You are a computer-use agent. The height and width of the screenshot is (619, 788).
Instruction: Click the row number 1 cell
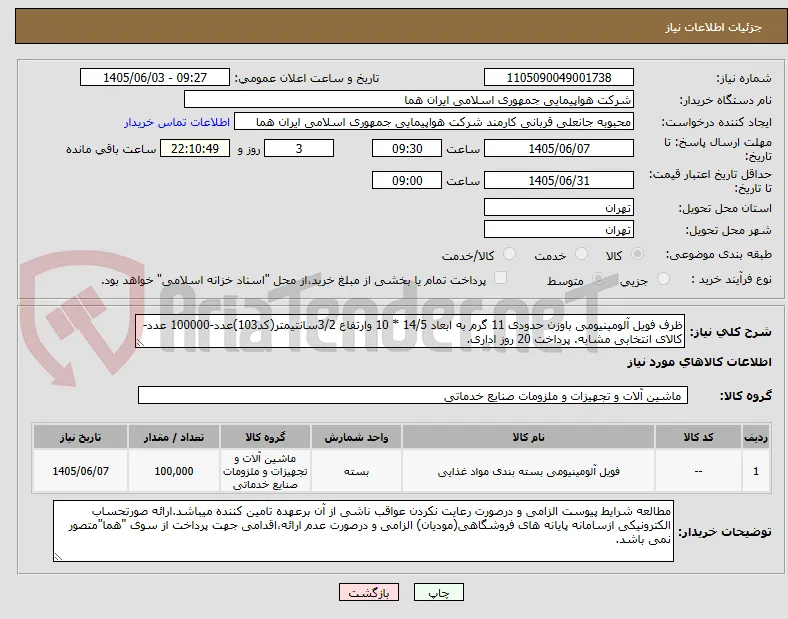pyautogui.click(x=756, y=471)
